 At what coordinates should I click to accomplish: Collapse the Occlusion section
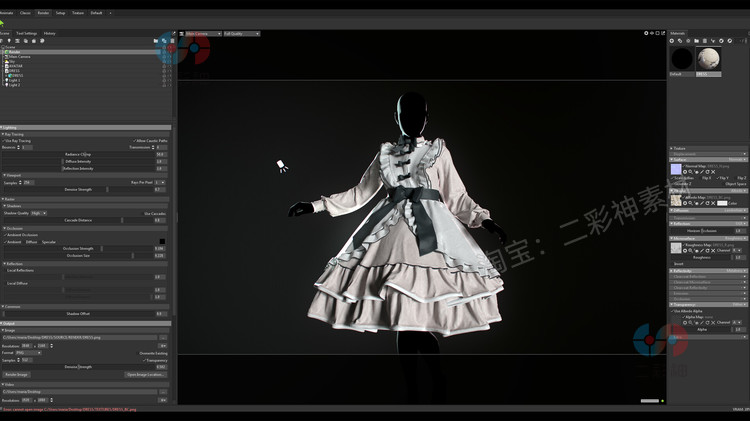85,229
